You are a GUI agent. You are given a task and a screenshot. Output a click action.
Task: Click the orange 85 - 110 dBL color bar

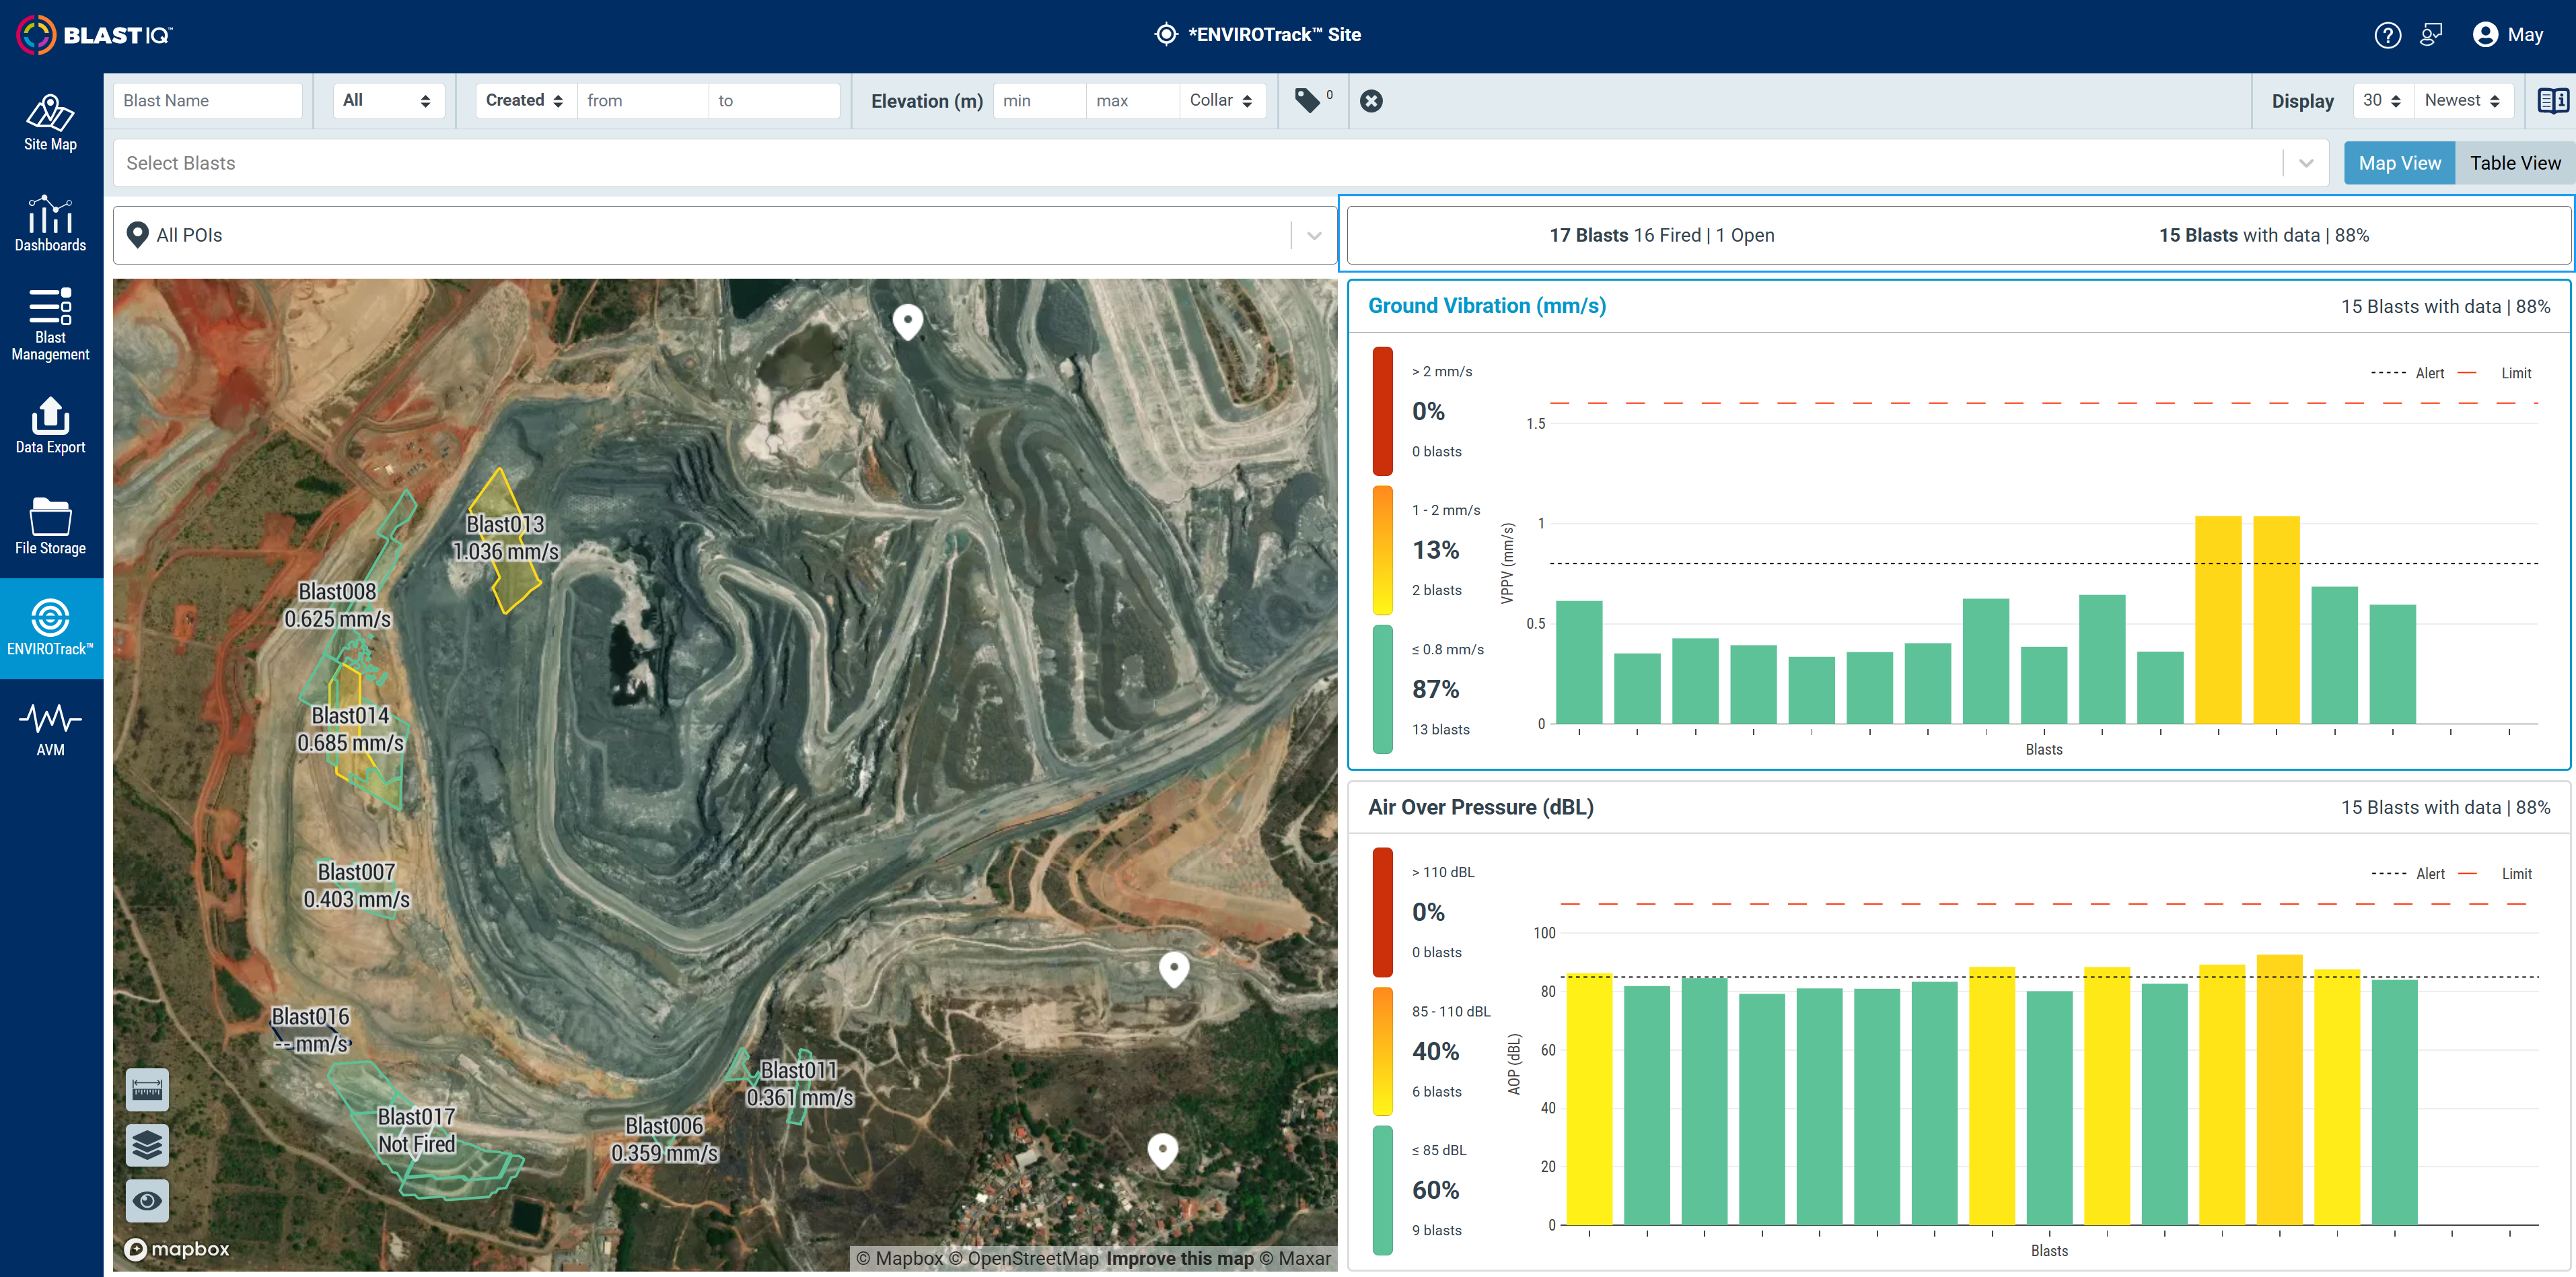click(x=1382, y=1051)
